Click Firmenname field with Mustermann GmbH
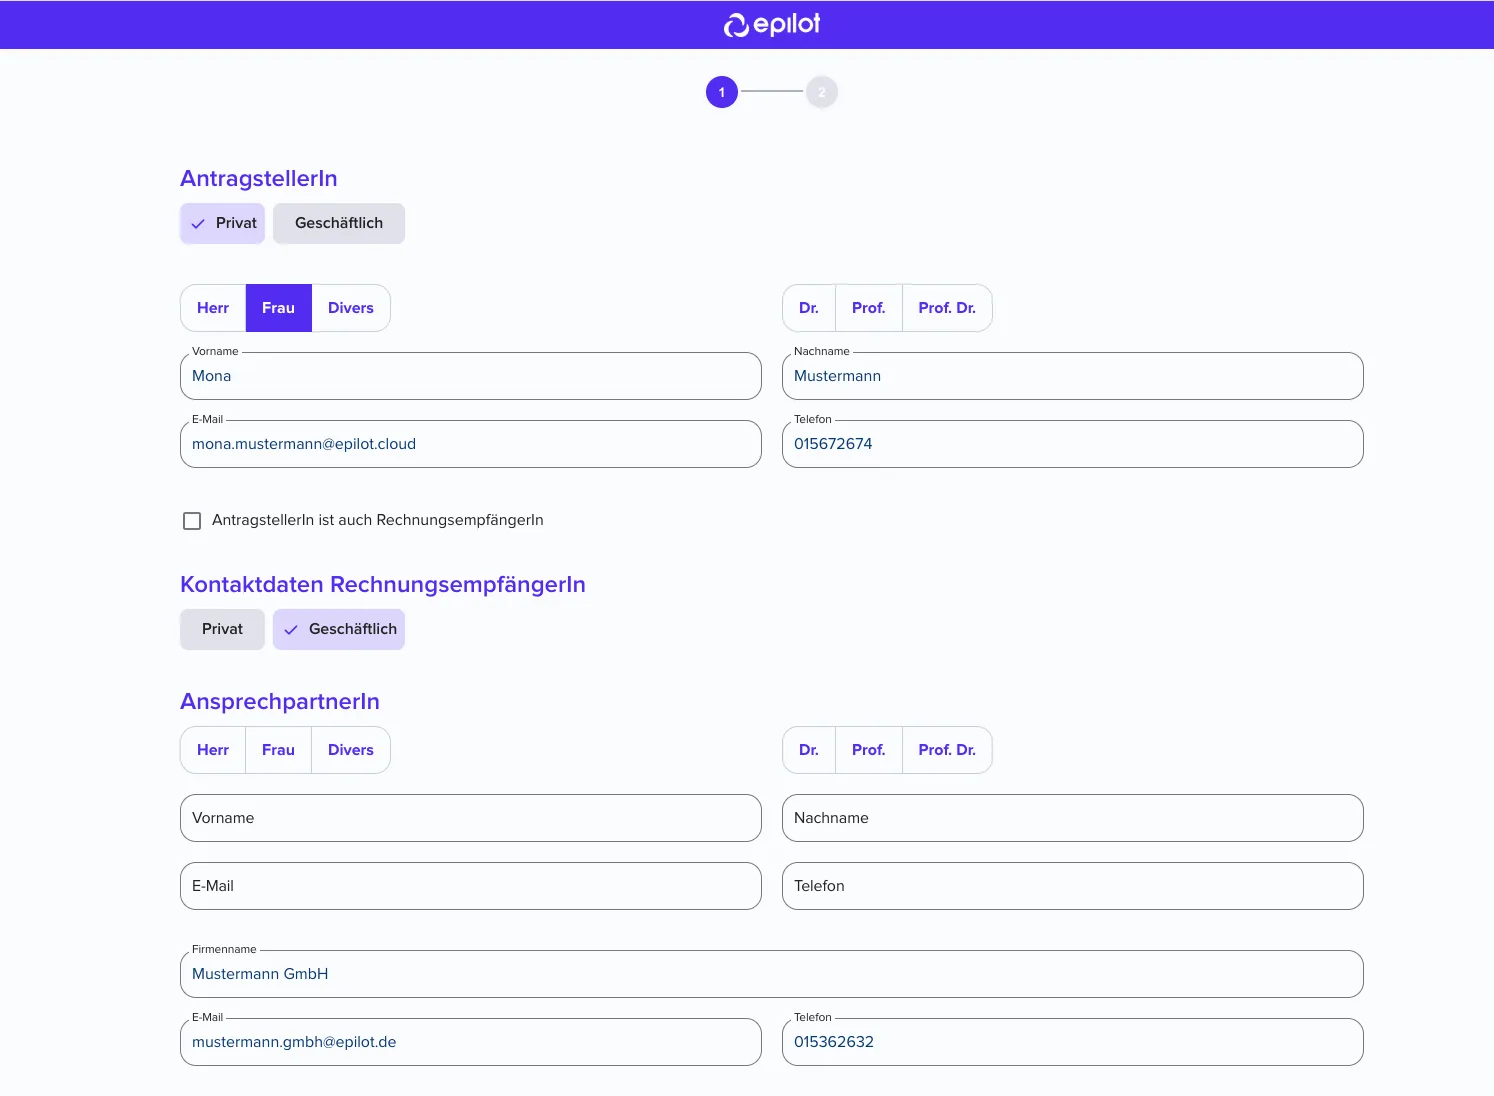1494x1096 pixels. point(772,974)
